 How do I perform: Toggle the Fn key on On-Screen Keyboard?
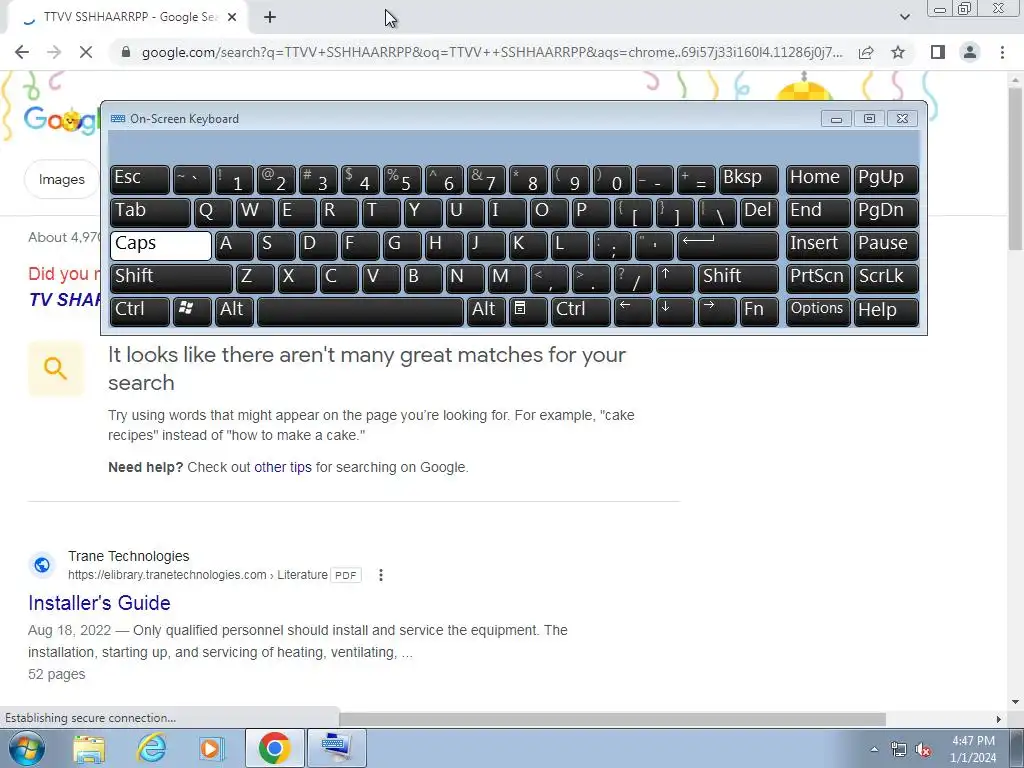pos(759,311)
